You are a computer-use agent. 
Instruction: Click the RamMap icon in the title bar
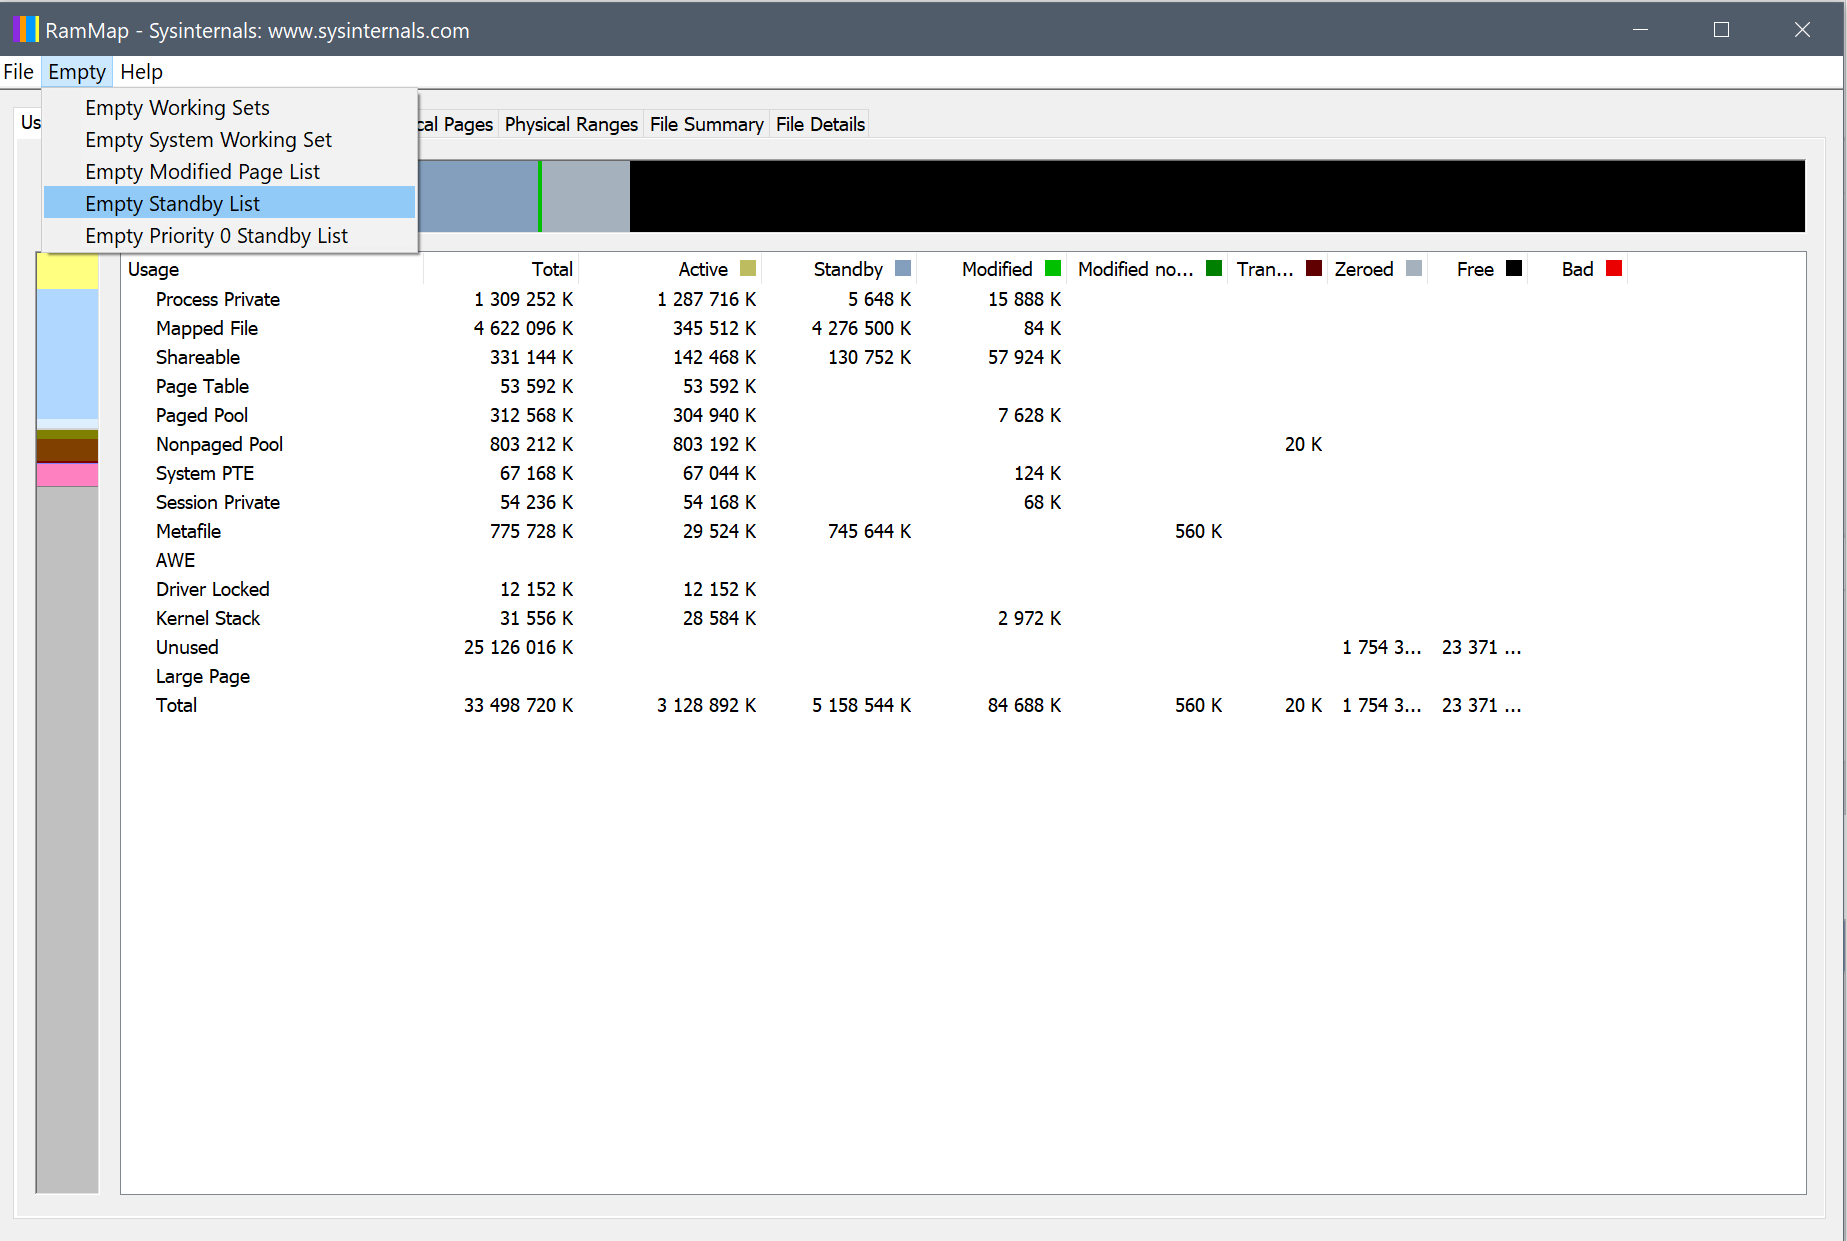point(27,30)
